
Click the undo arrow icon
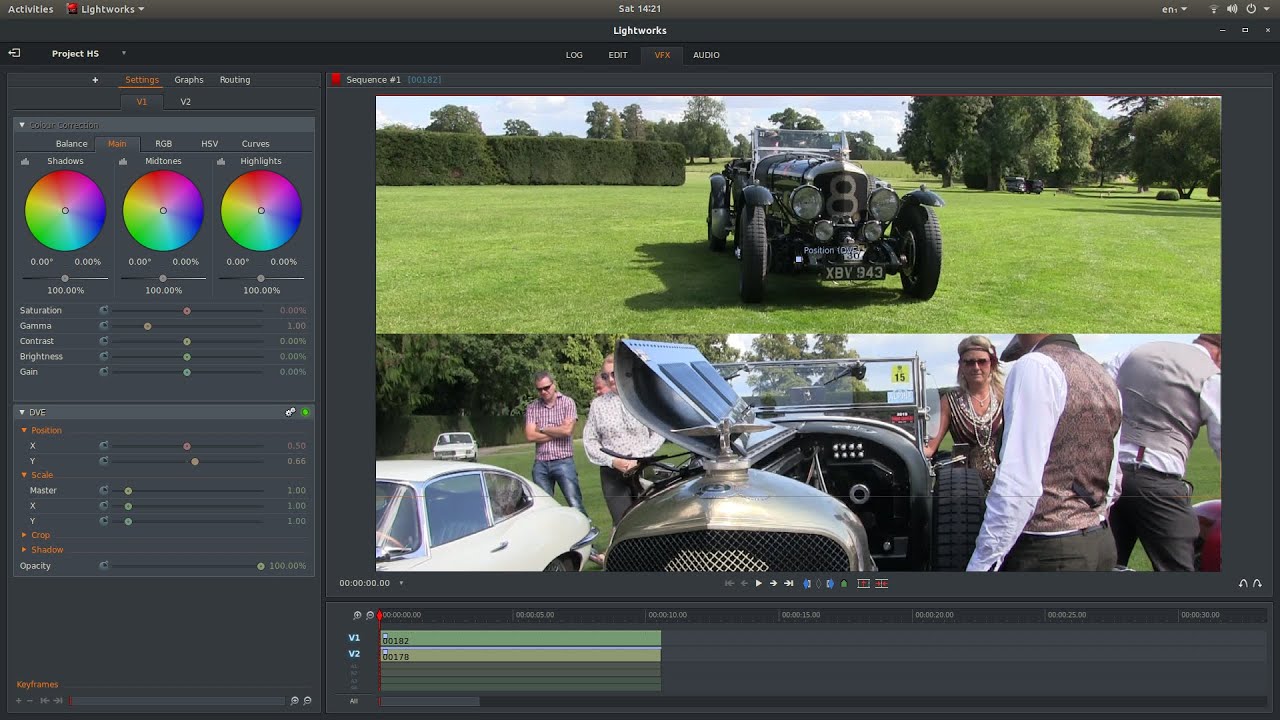[x=1243, y=583]
